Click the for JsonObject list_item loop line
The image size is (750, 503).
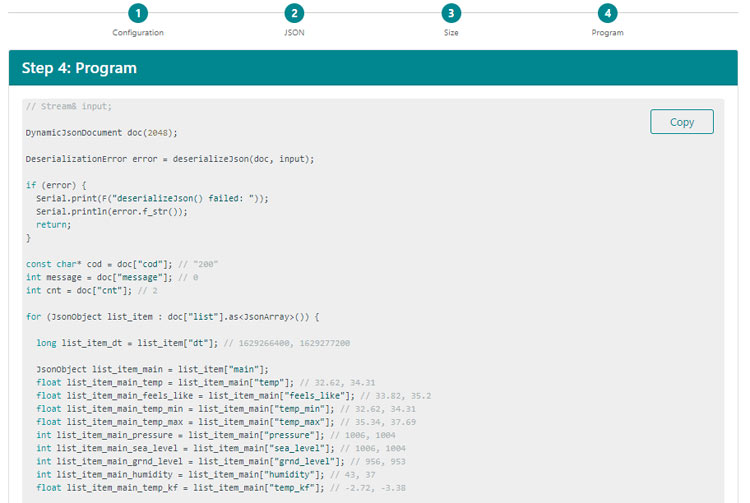point(172,317)
